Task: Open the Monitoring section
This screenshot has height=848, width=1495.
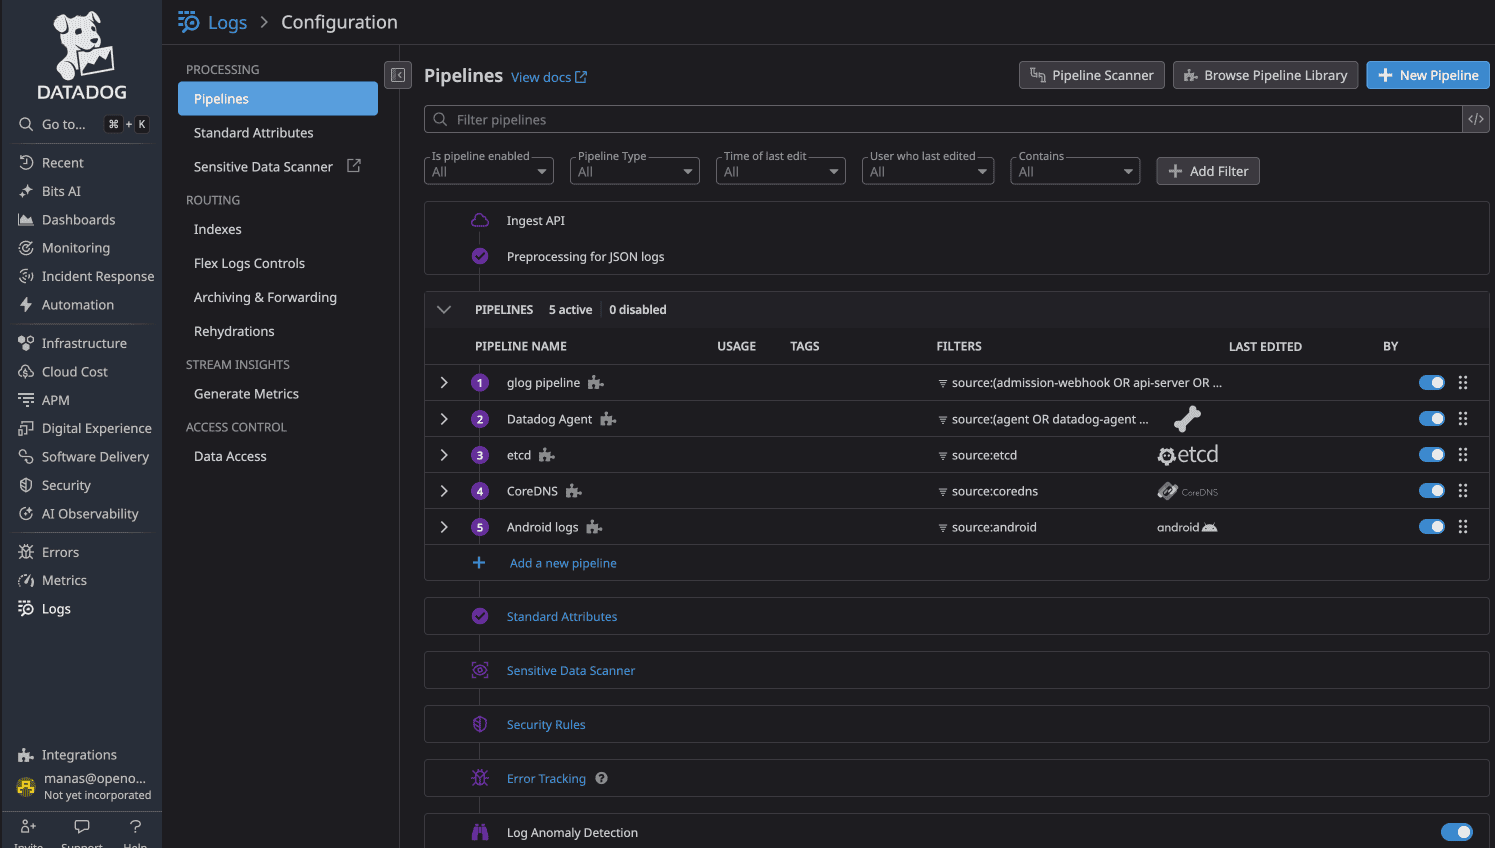Action: (72, 247)
